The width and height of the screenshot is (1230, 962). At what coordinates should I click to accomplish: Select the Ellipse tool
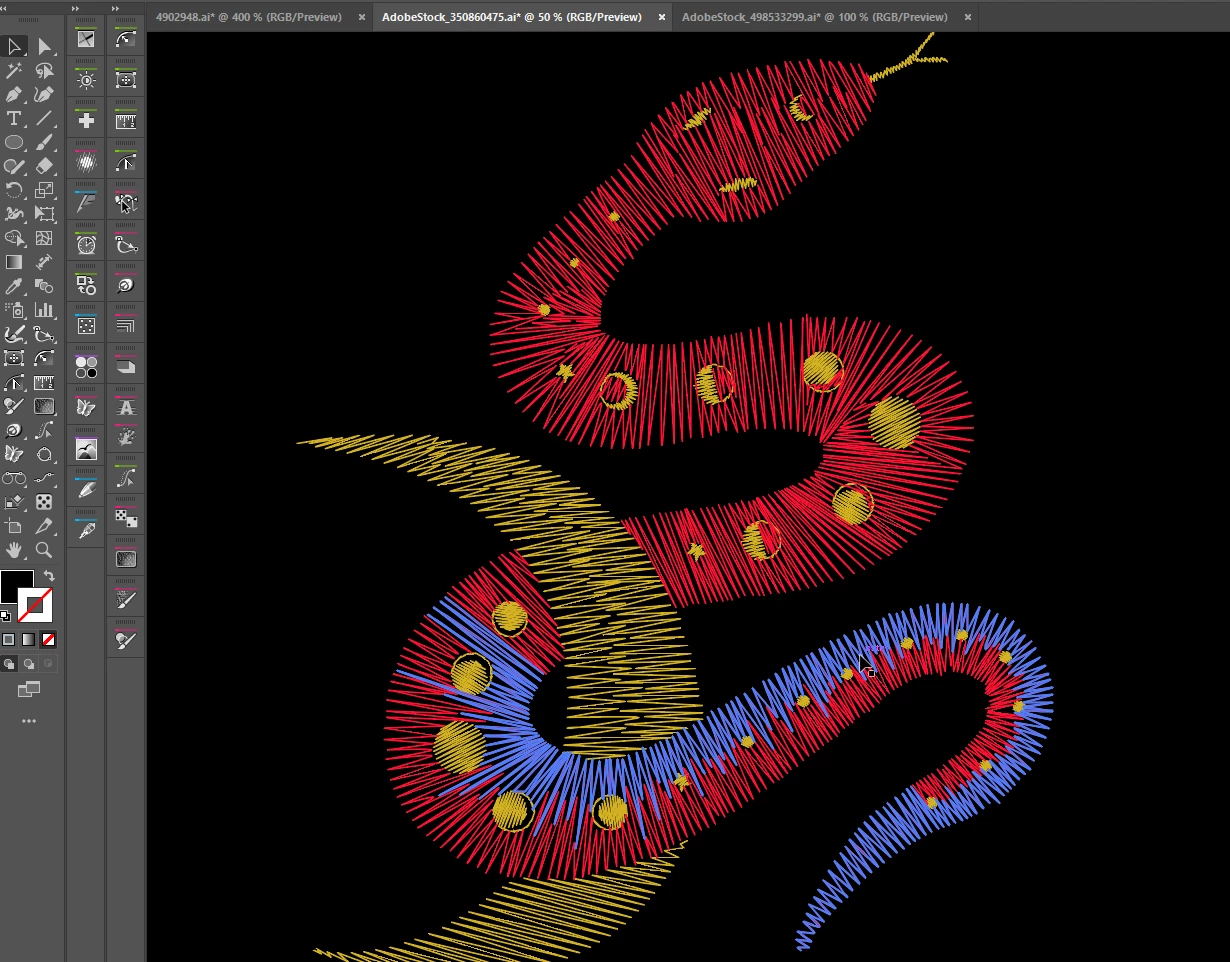(14, 142)
